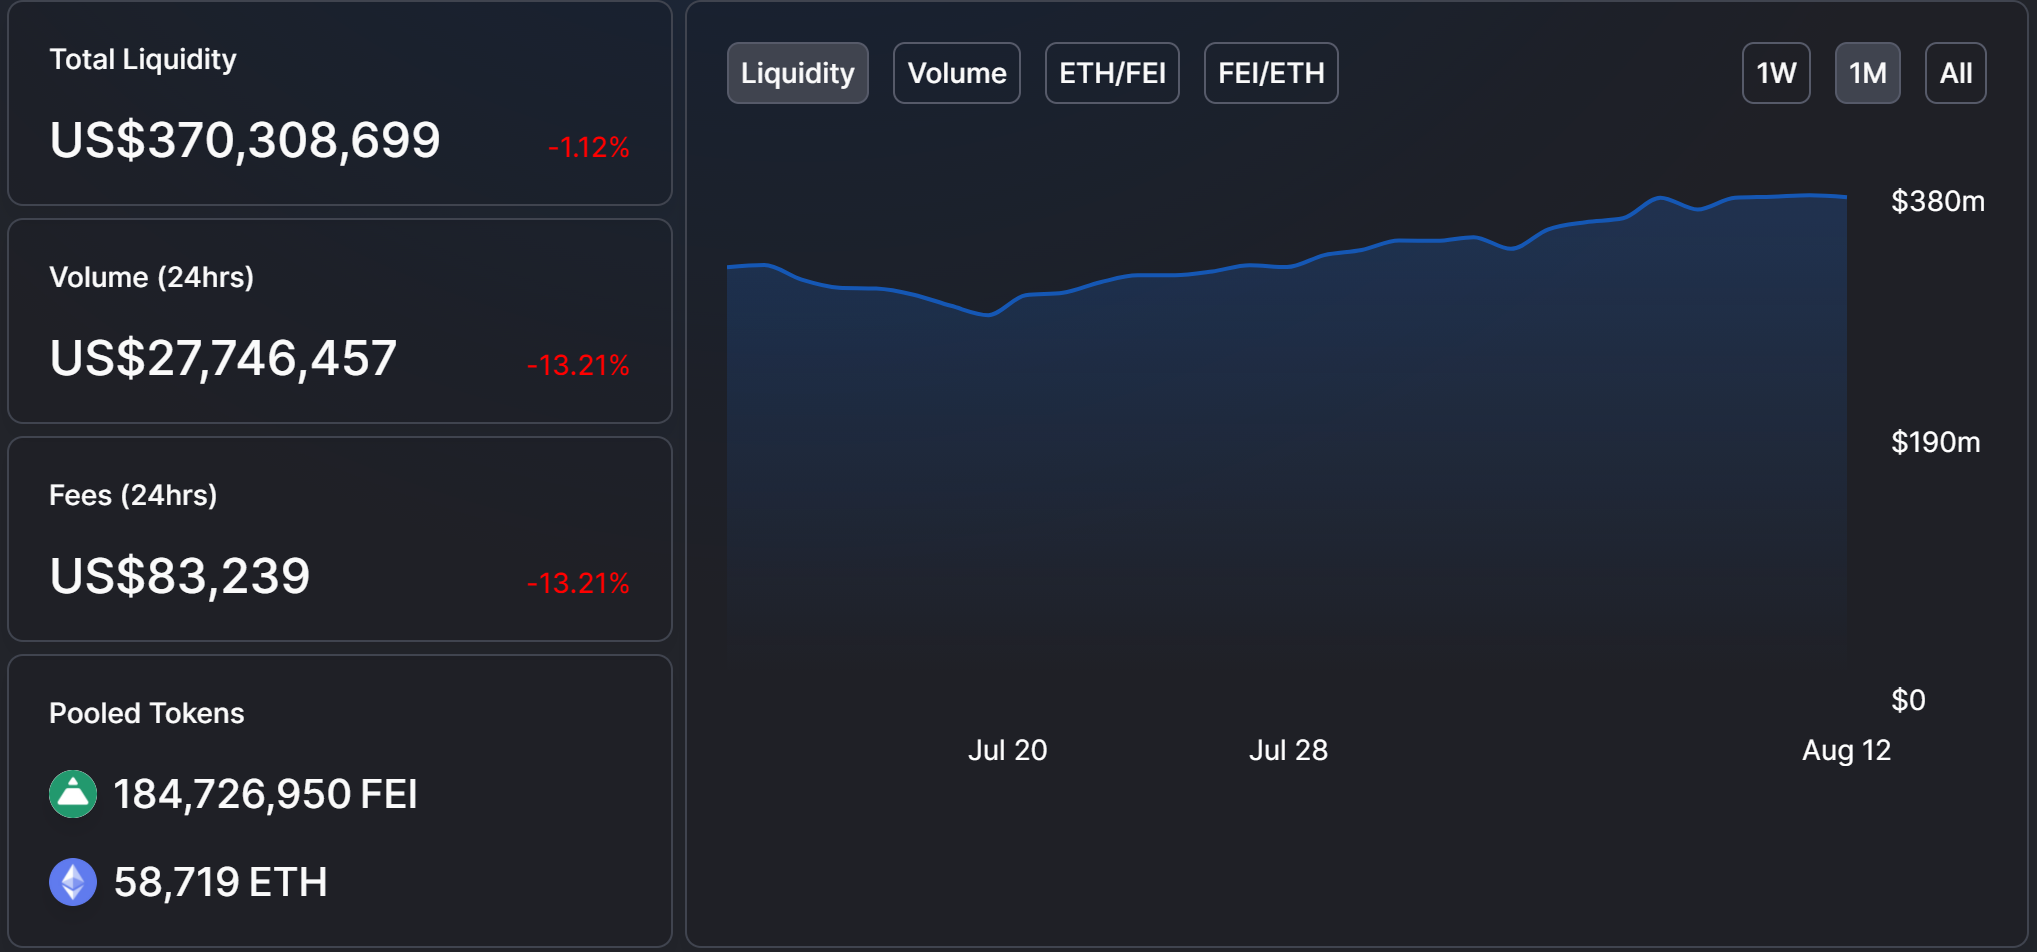Click the $190m axis label
2037x952 pixels.
point(1935,442)
